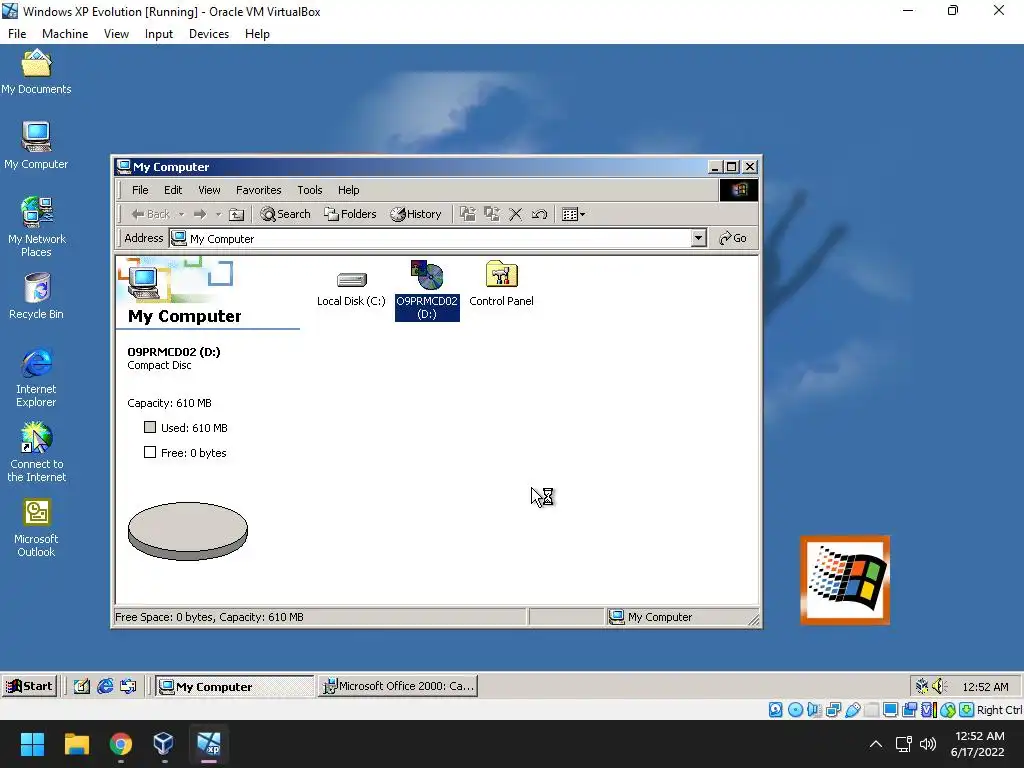This screenshot has width=1024, height=768.
Task: Click the Used: 610 MB legend box
Action: tap(150, 428)
